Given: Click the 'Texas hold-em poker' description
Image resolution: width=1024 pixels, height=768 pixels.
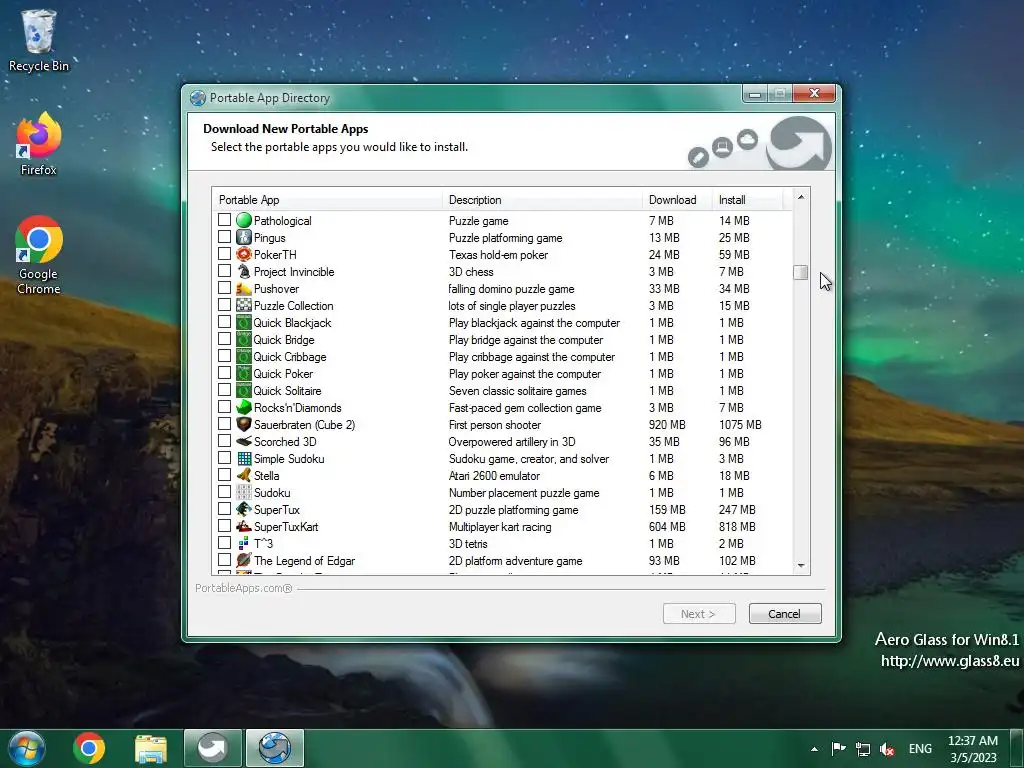Looking at the screenshot, I should pyautogui.click(x=498, y=255).
